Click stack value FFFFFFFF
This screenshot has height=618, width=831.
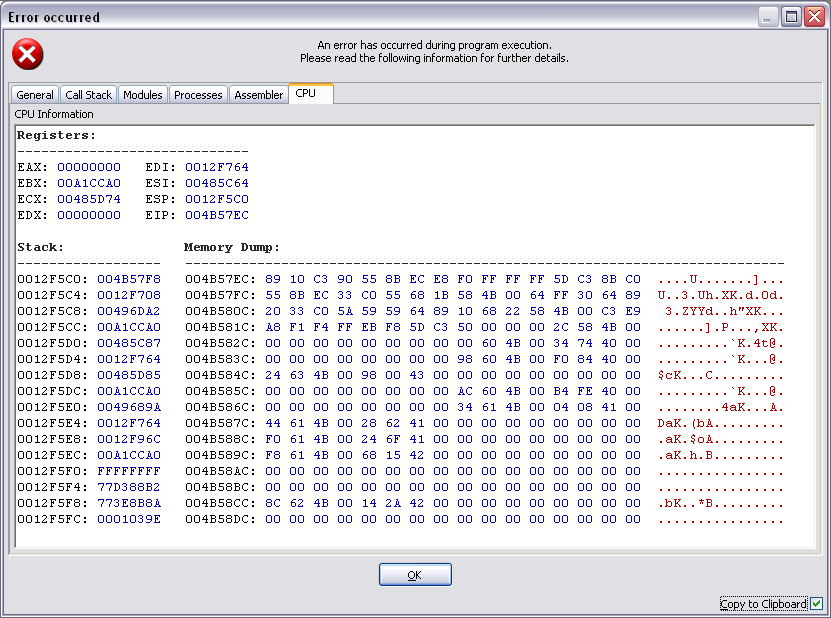pyautogui.click(x=129, y=471)
